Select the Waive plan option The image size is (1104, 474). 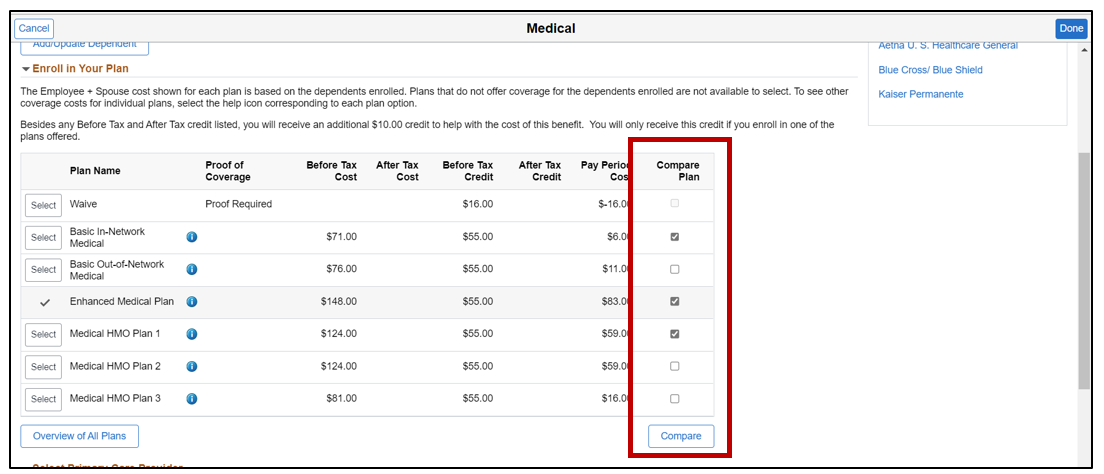(43, 205)
